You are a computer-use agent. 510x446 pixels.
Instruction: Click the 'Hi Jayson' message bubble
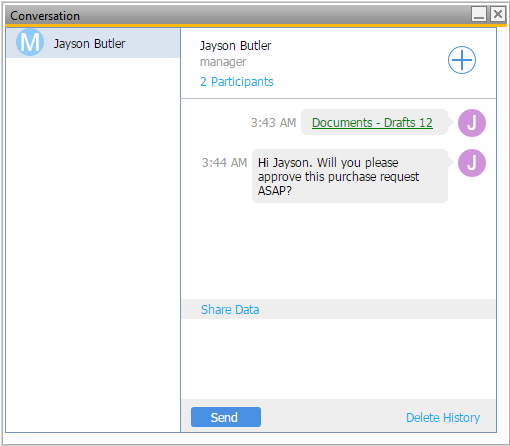pyautogui.click(x=350, y=176)
